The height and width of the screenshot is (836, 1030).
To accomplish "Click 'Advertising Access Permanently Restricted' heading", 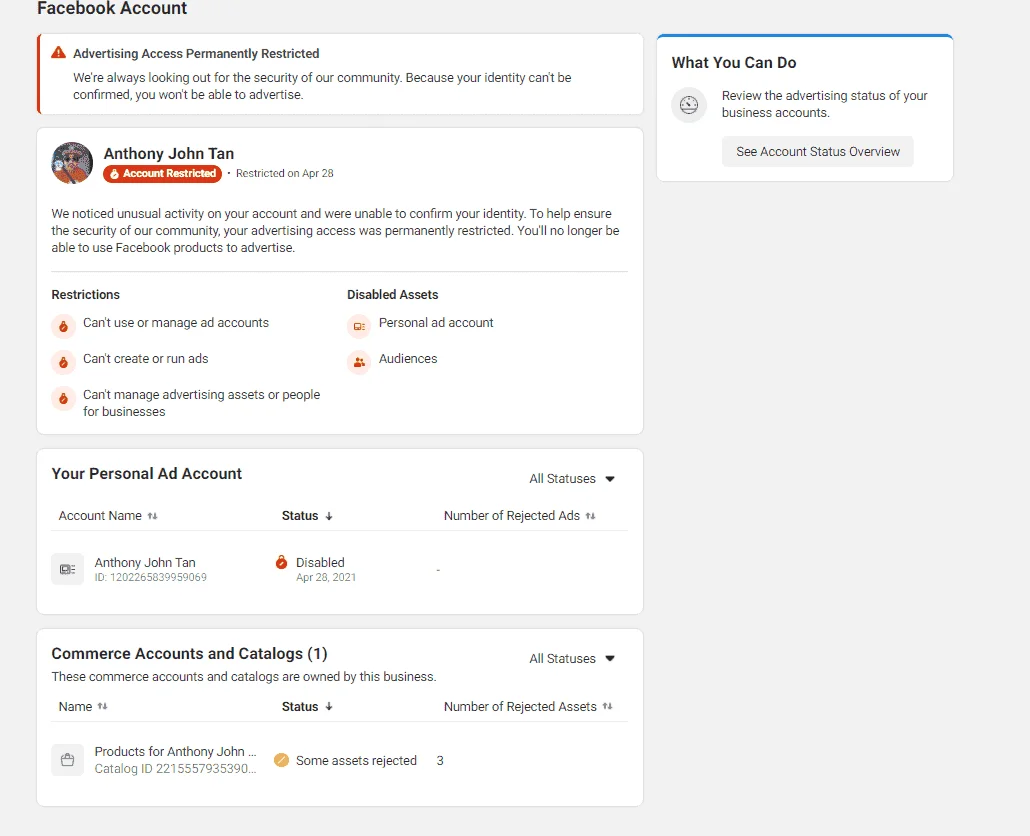I will point(196,53).
